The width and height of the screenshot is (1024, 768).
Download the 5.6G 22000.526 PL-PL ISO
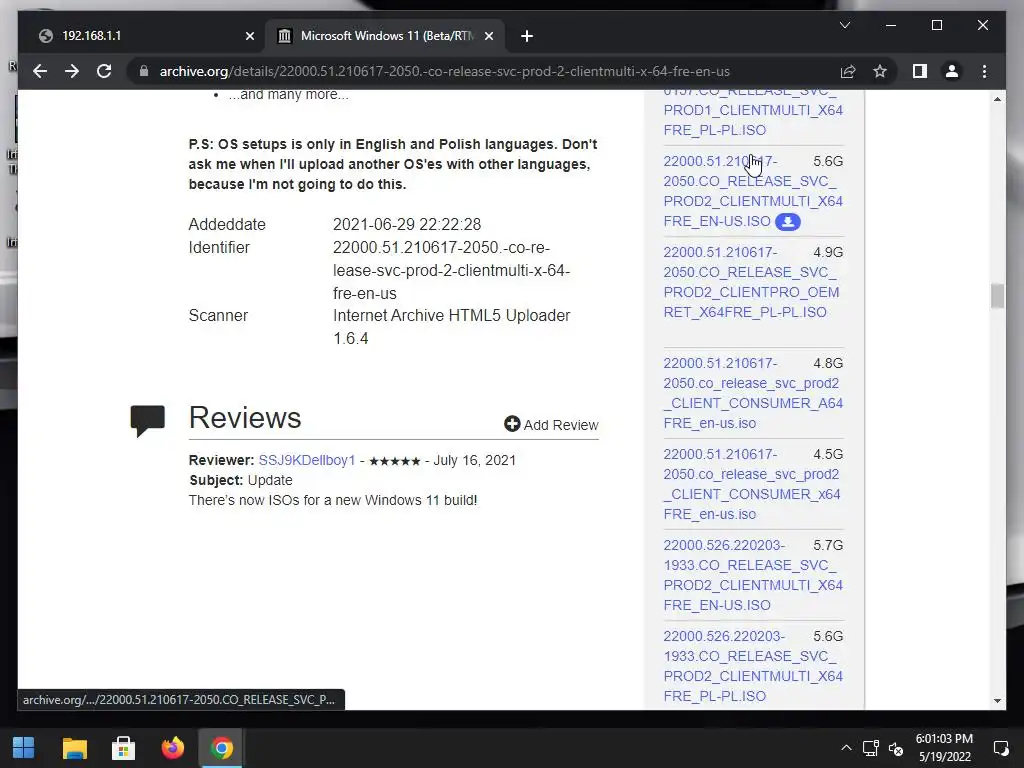(753, 666)
